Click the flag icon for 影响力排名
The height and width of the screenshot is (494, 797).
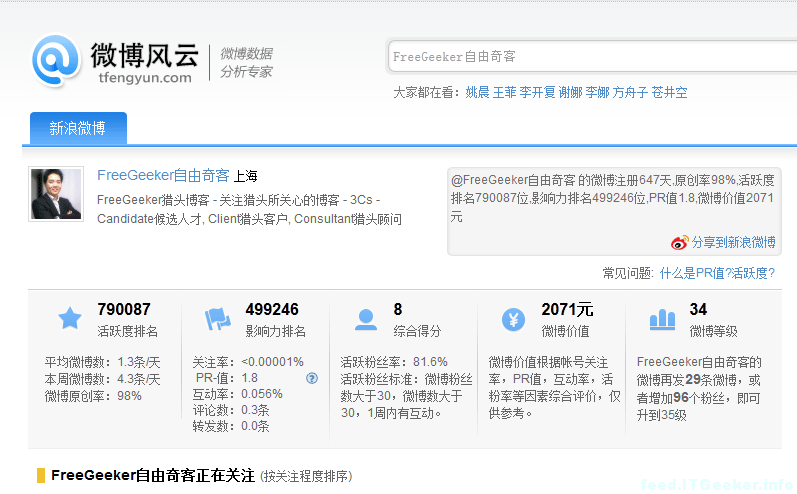(x=218, y=319)
